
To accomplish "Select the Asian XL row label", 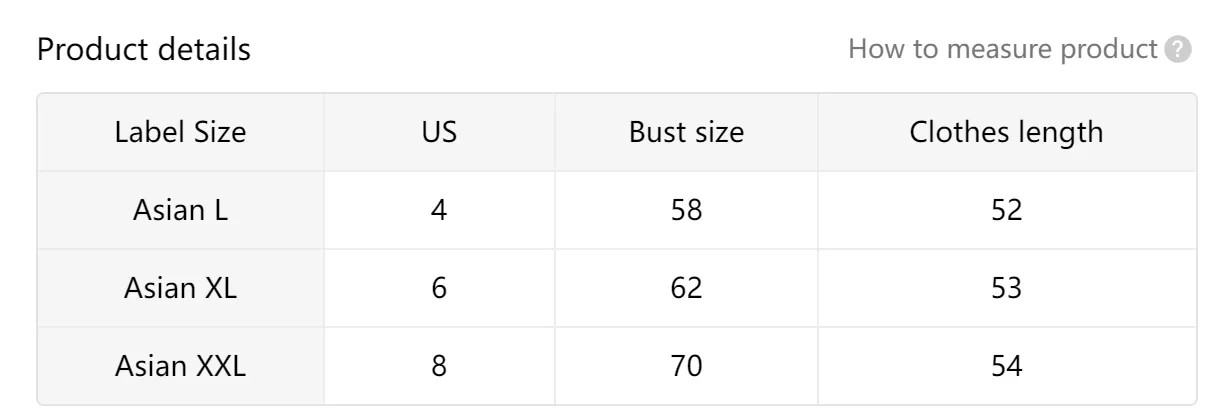I will click(x=181, y=288).
